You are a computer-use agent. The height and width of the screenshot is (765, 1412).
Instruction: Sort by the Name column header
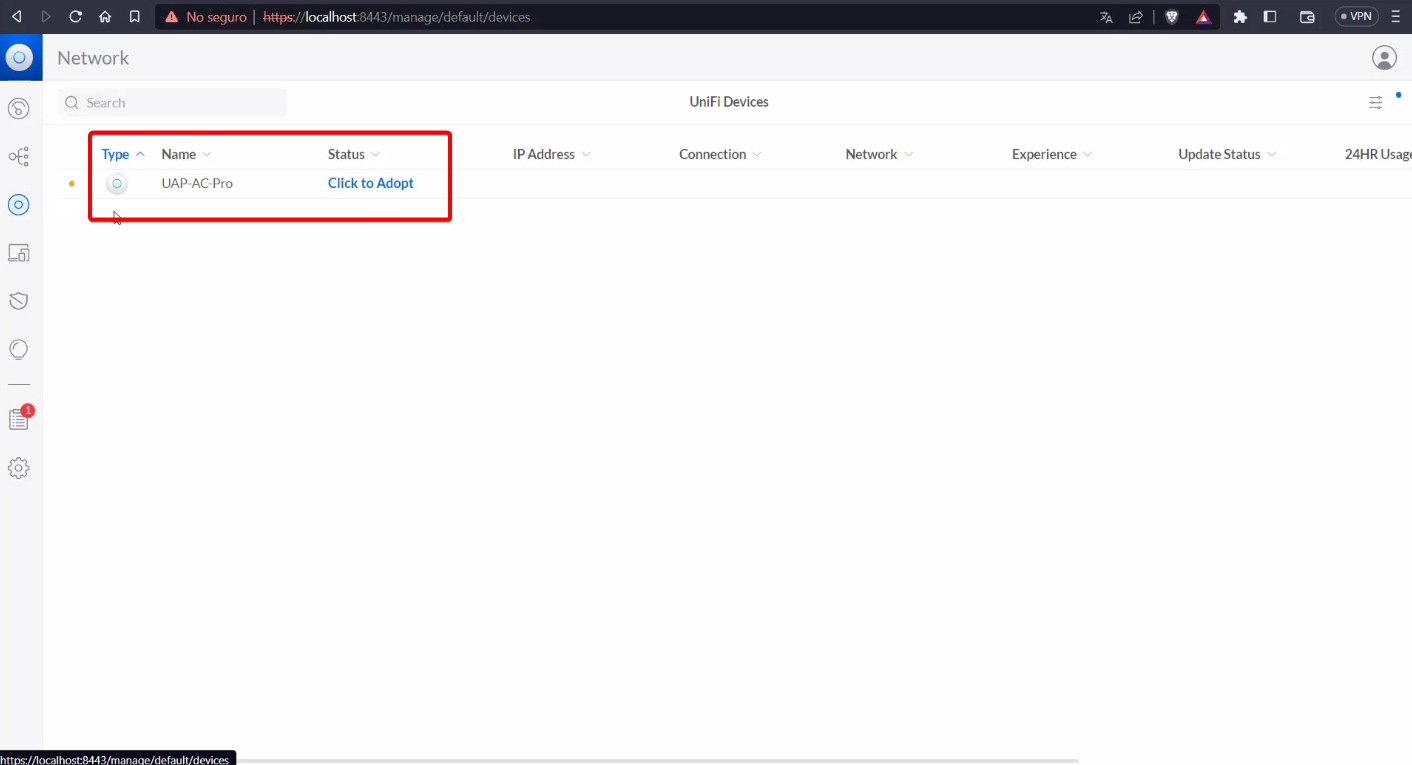186,154
